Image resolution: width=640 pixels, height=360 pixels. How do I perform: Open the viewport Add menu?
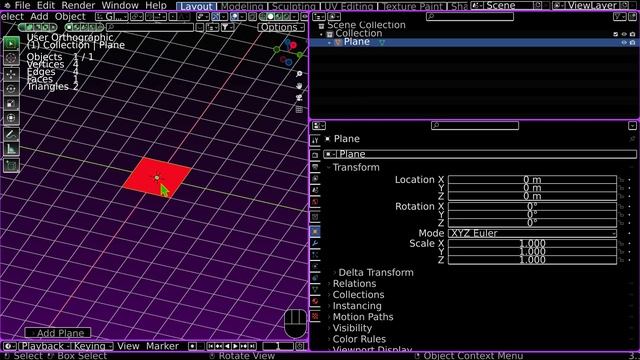(39, 17)
